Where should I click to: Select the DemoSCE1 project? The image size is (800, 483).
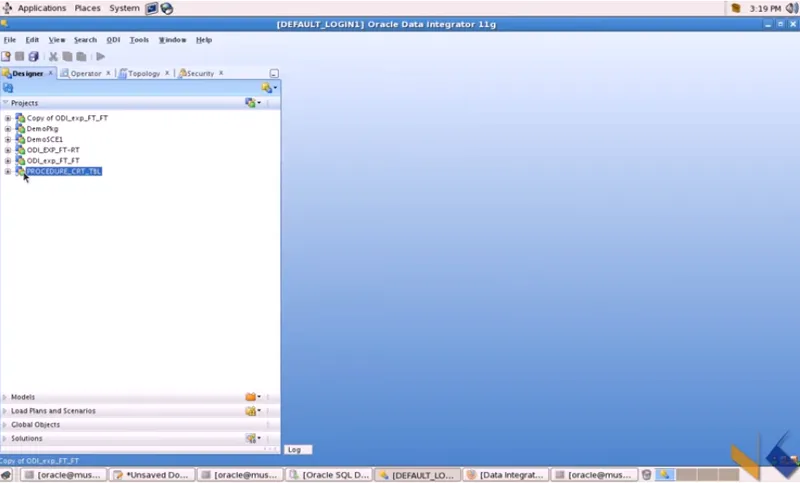(45, 139)
